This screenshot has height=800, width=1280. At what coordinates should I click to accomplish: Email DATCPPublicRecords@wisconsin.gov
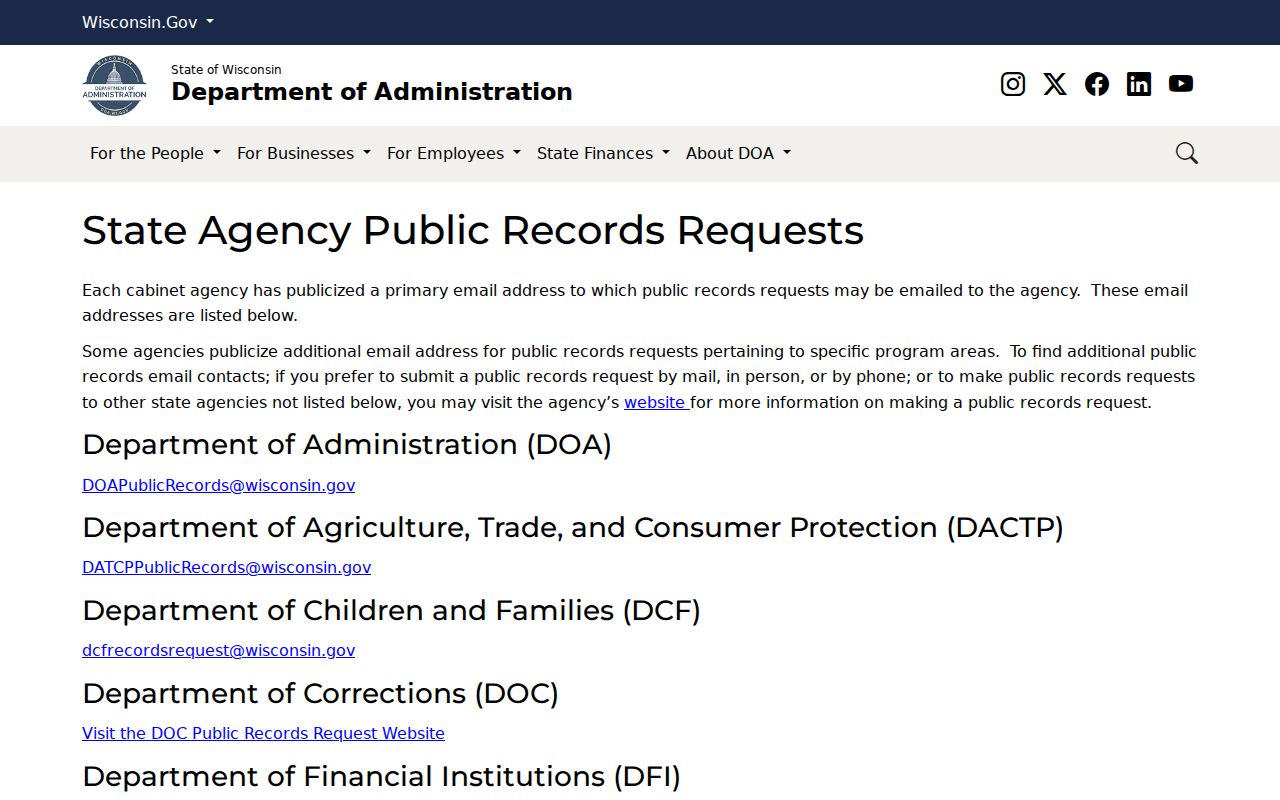pyautogui.click(x=226, y=567)
